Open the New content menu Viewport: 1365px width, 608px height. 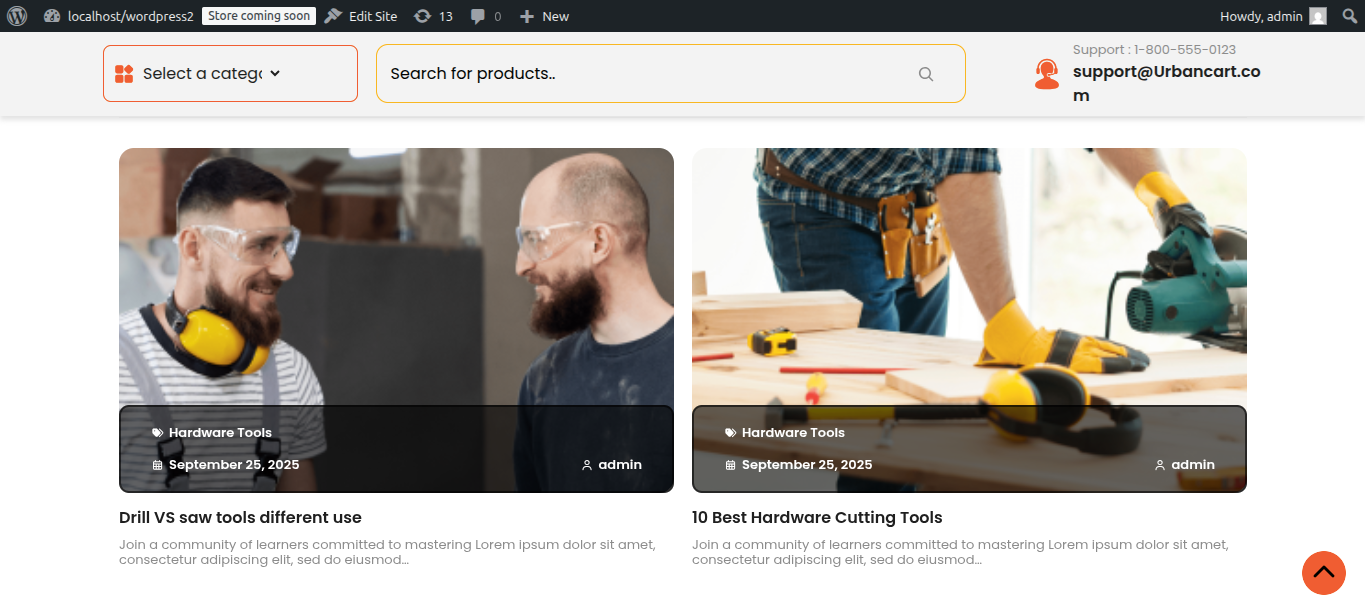click(x=544, y=16)
